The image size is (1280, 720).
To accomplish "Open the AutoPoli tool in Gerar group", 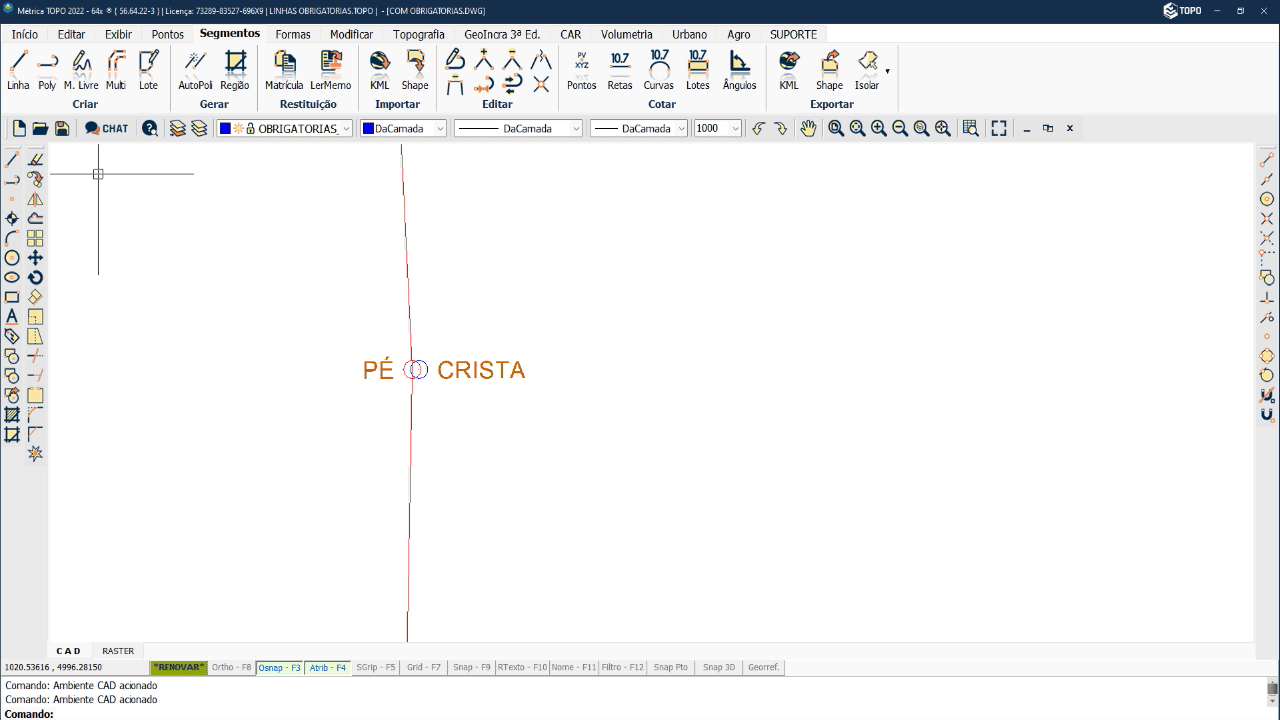I will point(196,70).
